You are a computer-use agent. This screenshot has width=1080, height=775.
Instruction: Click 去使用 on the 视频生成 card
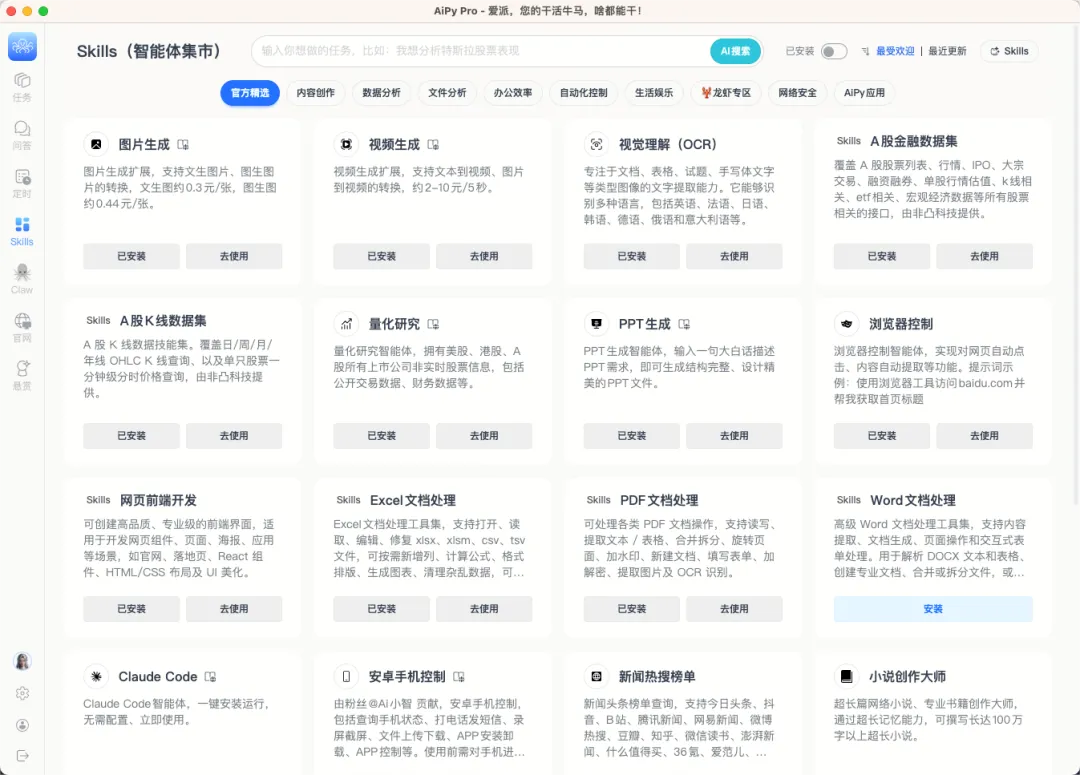pyautogui.click(x=484, y=256)
